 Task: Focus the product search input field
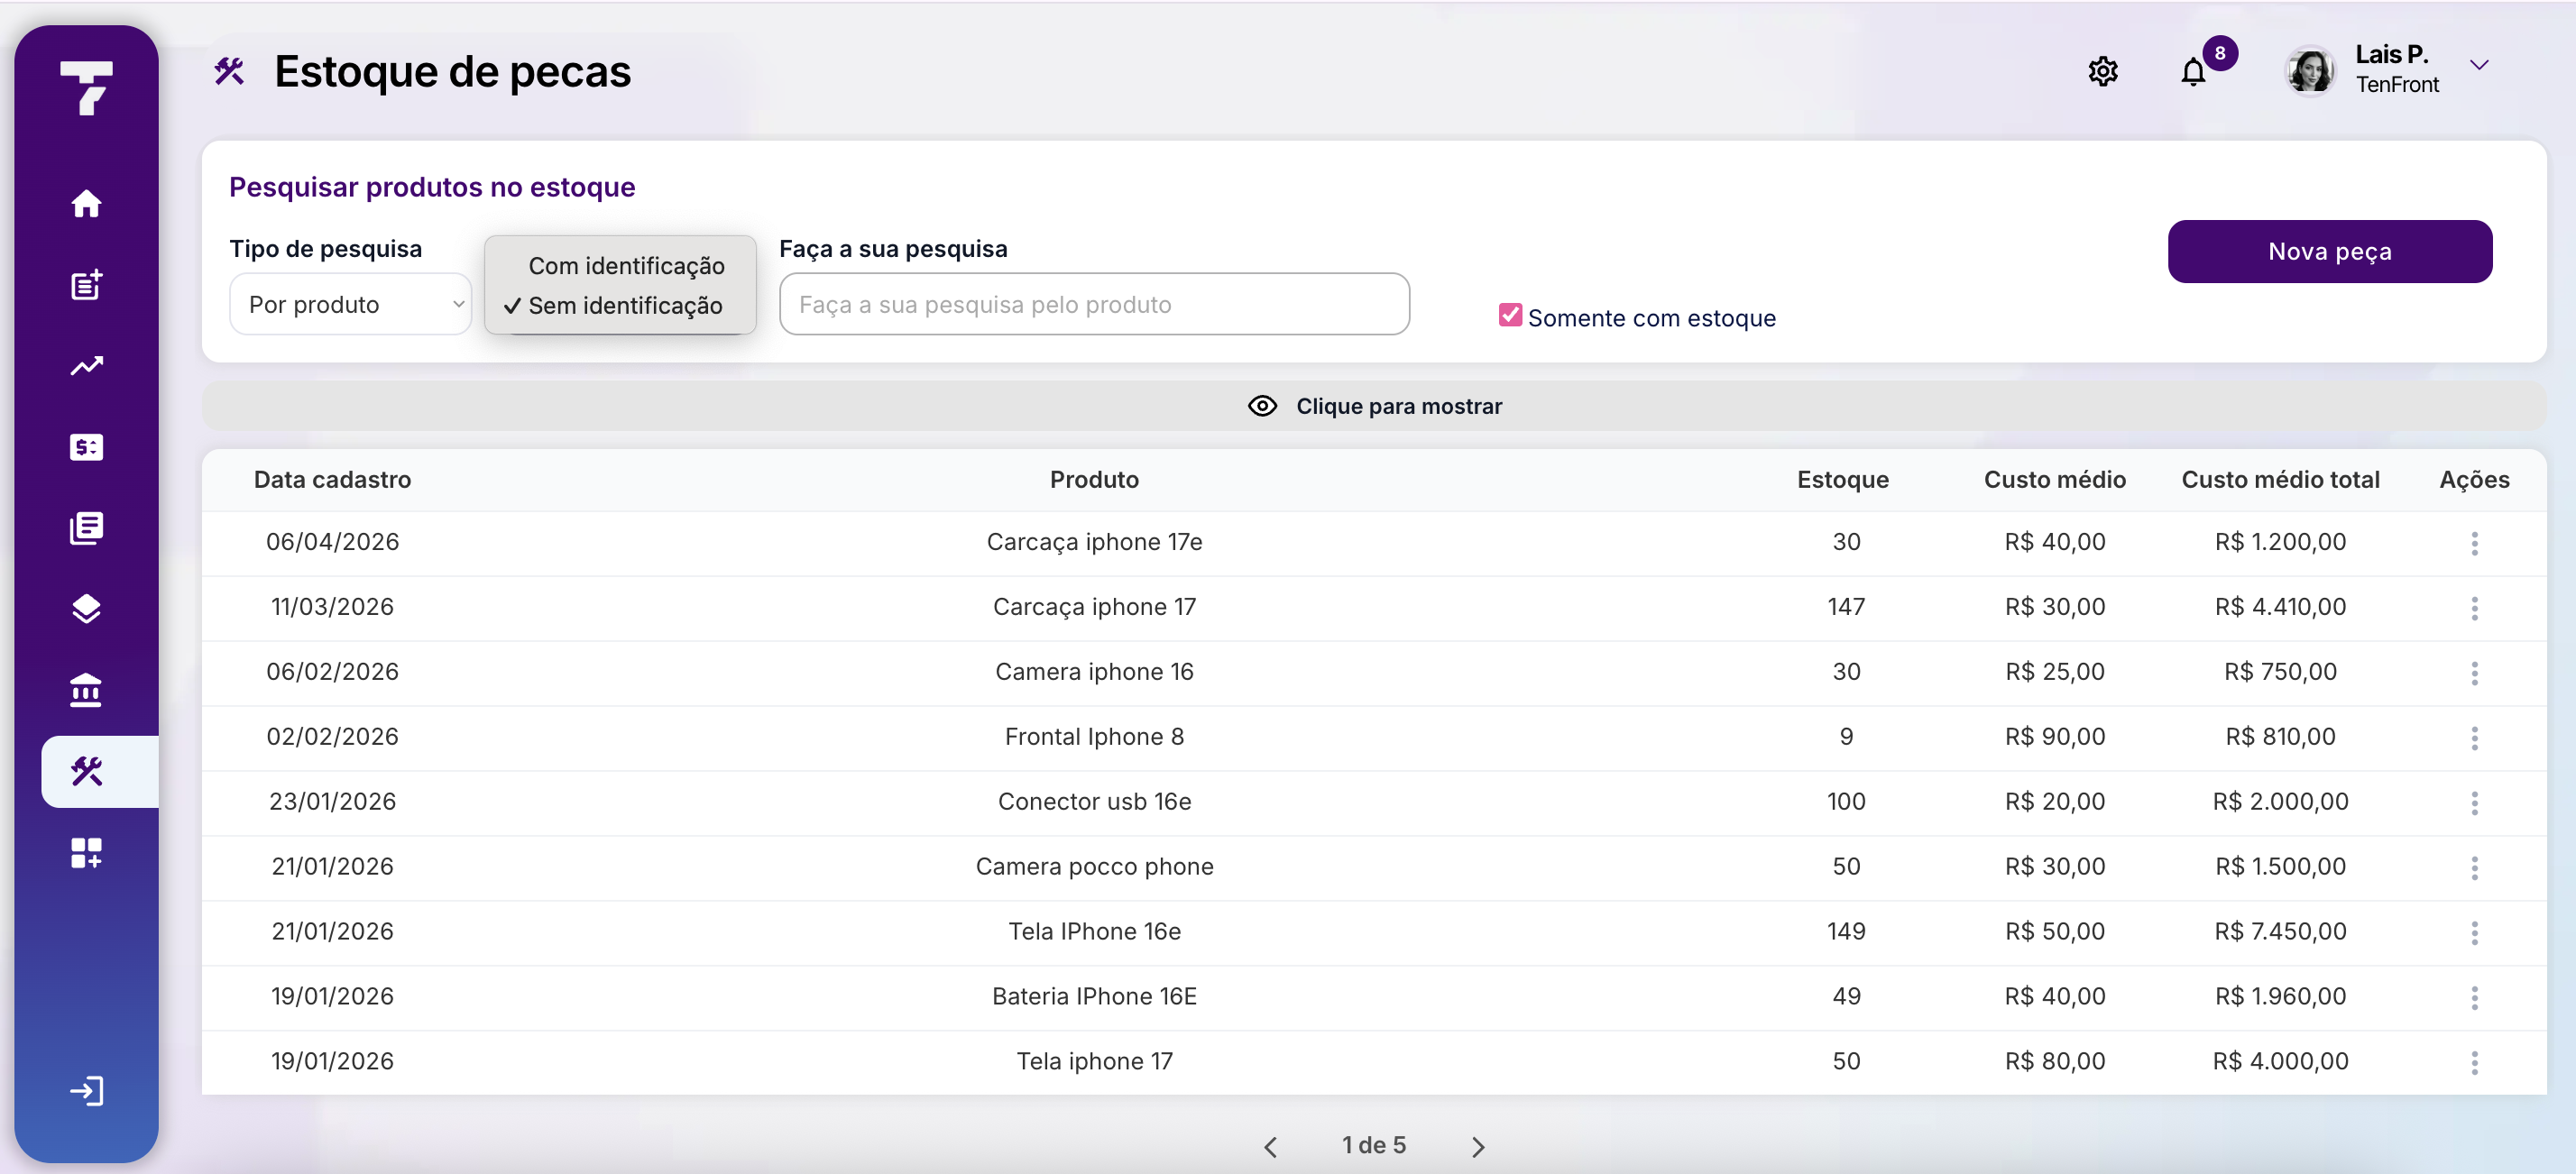point(1094,304)
